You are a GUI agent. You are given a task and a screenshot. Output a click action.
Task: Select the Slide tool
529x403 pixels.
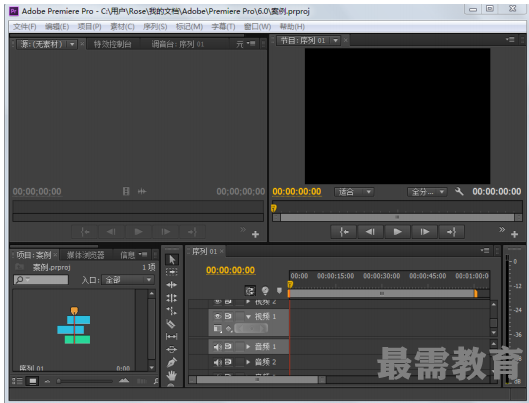[x=172, y=349]
